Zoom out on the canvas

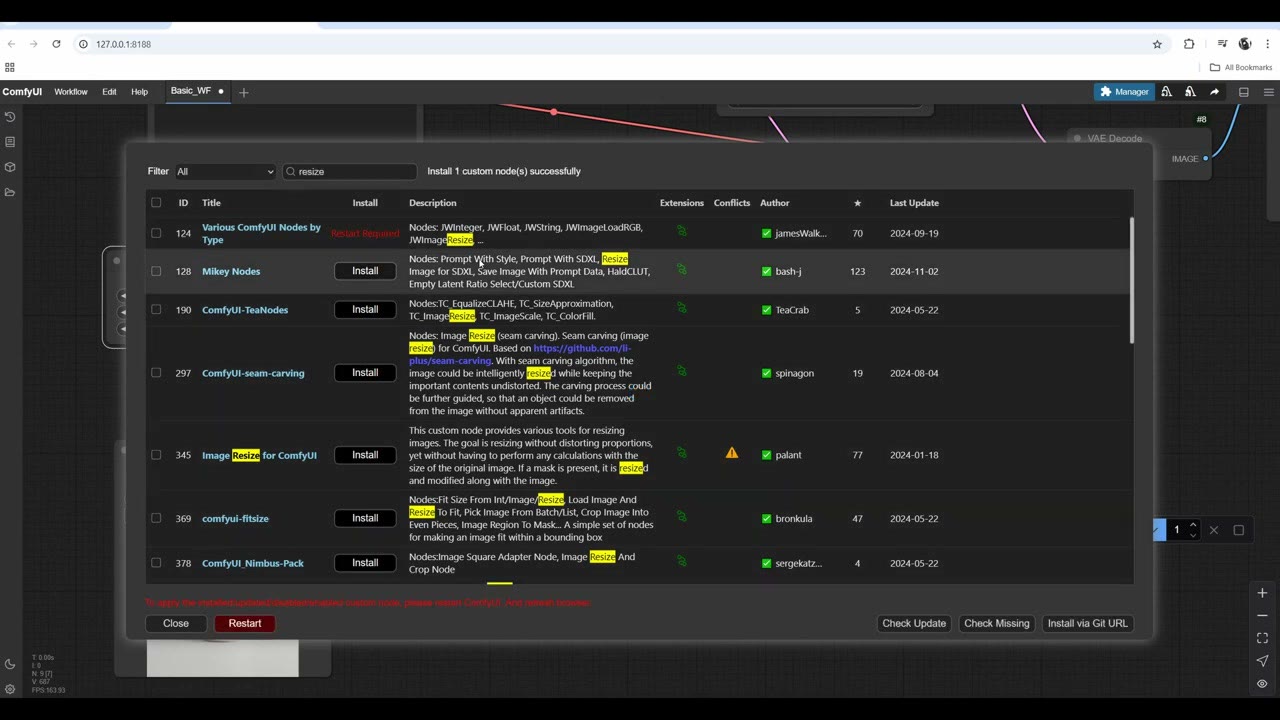(1262, 616)
